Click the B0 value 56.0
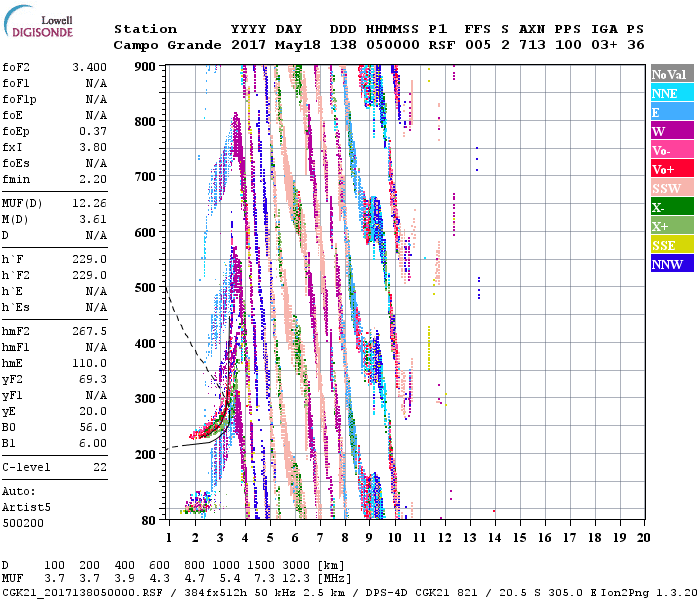This screenshot has width=700, height=600. point(93,428)
